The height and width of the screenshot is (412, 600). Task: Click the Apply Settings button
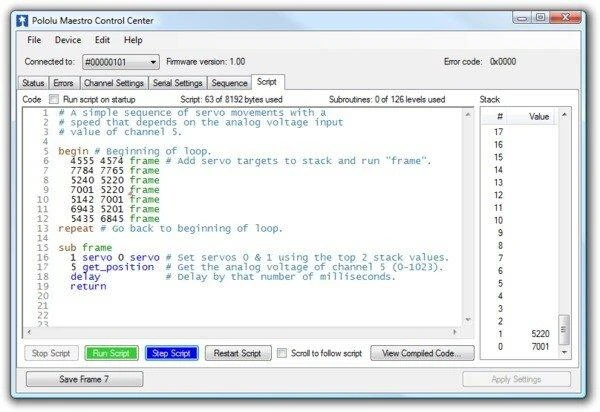coord(516,379)
